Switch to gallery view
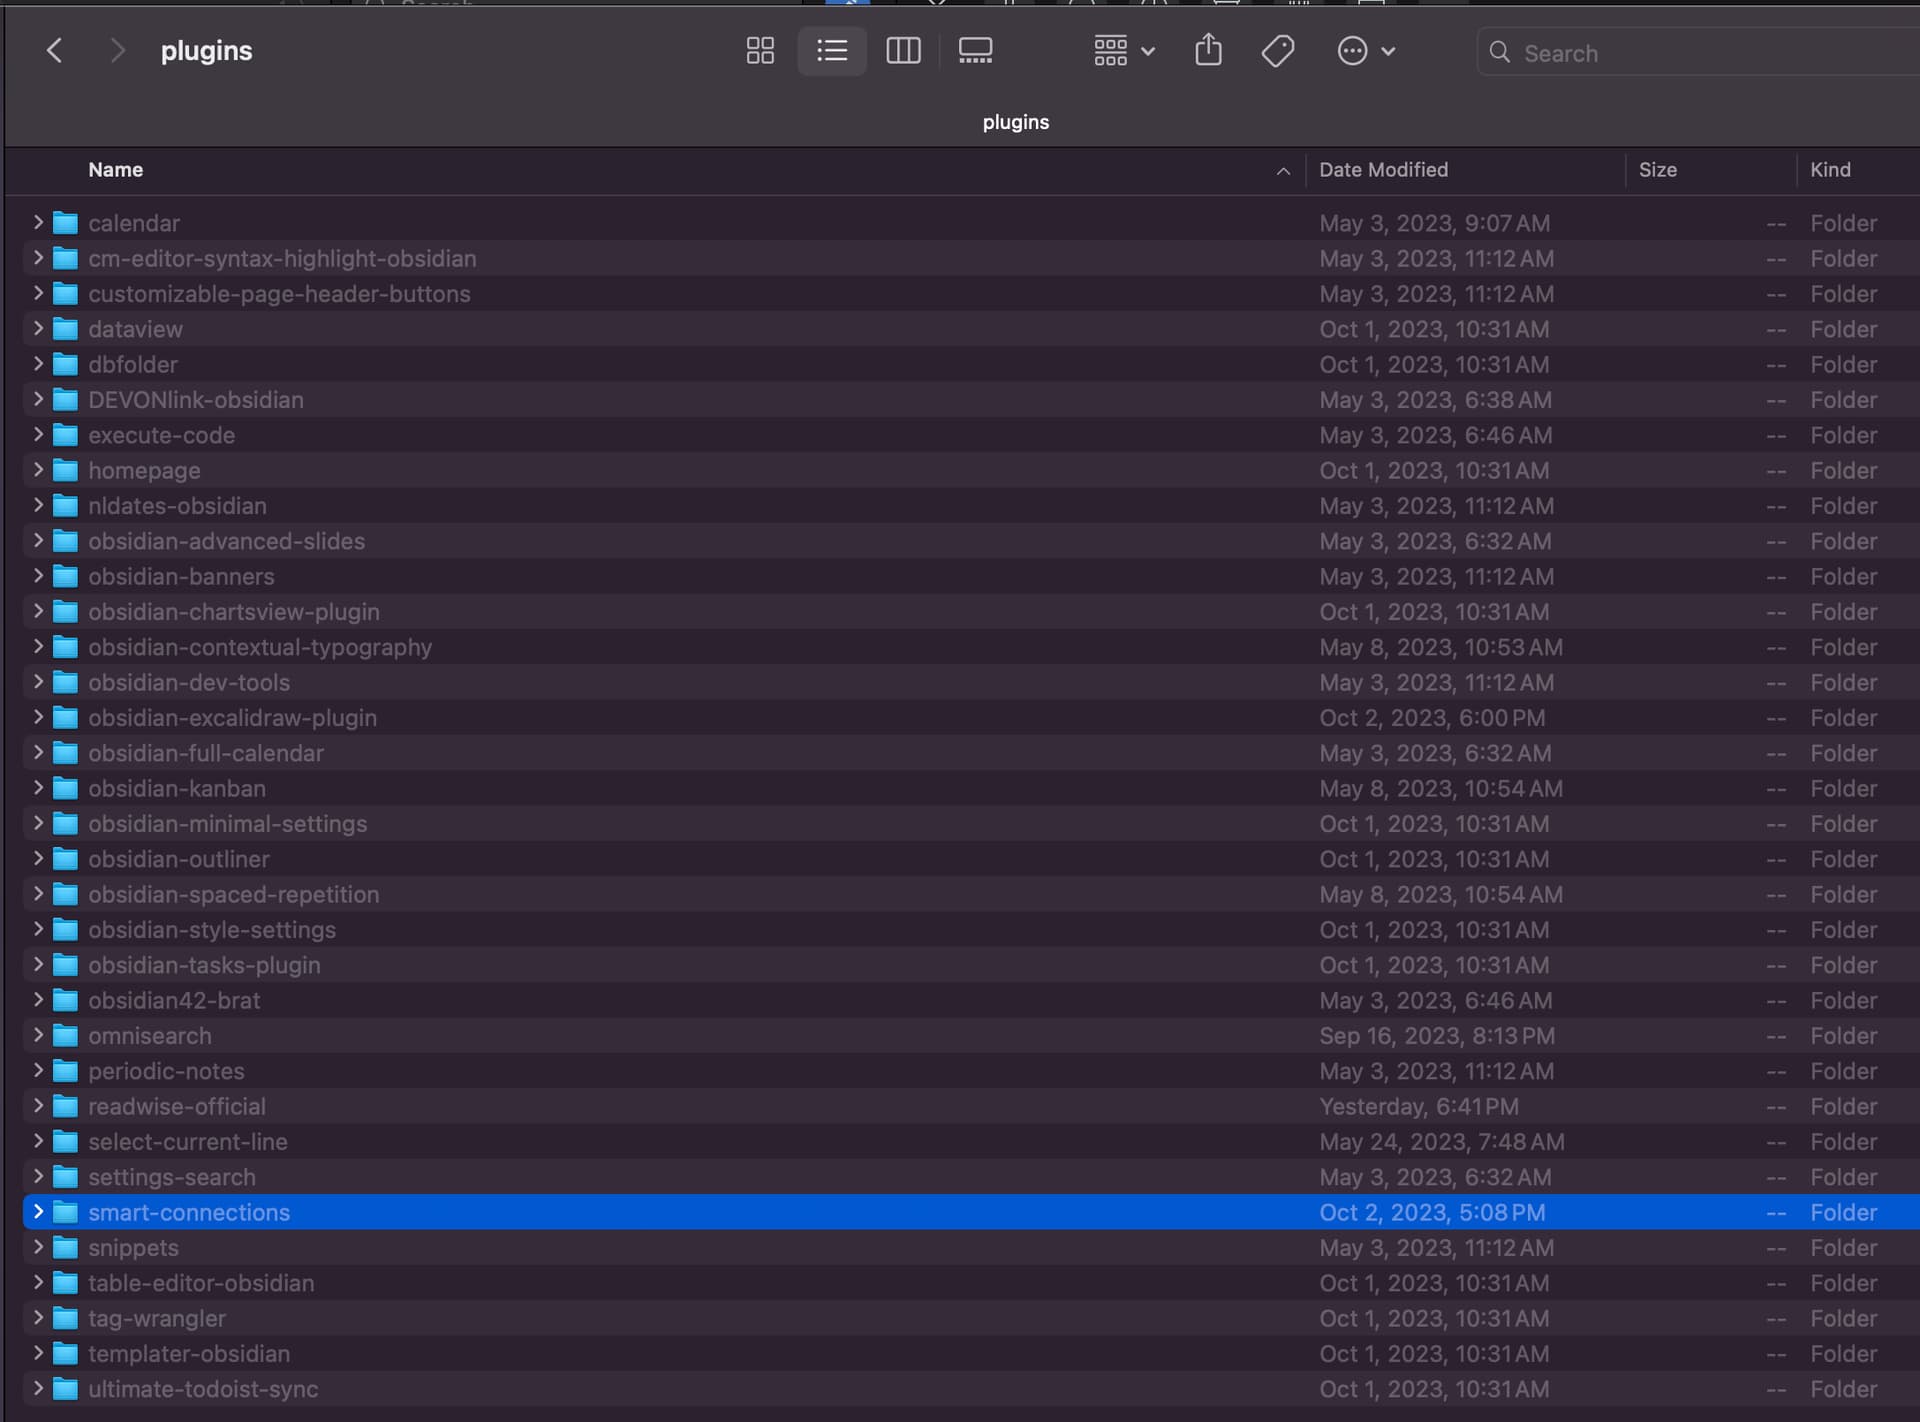The image size is (1920, 1422). (975, 51)
